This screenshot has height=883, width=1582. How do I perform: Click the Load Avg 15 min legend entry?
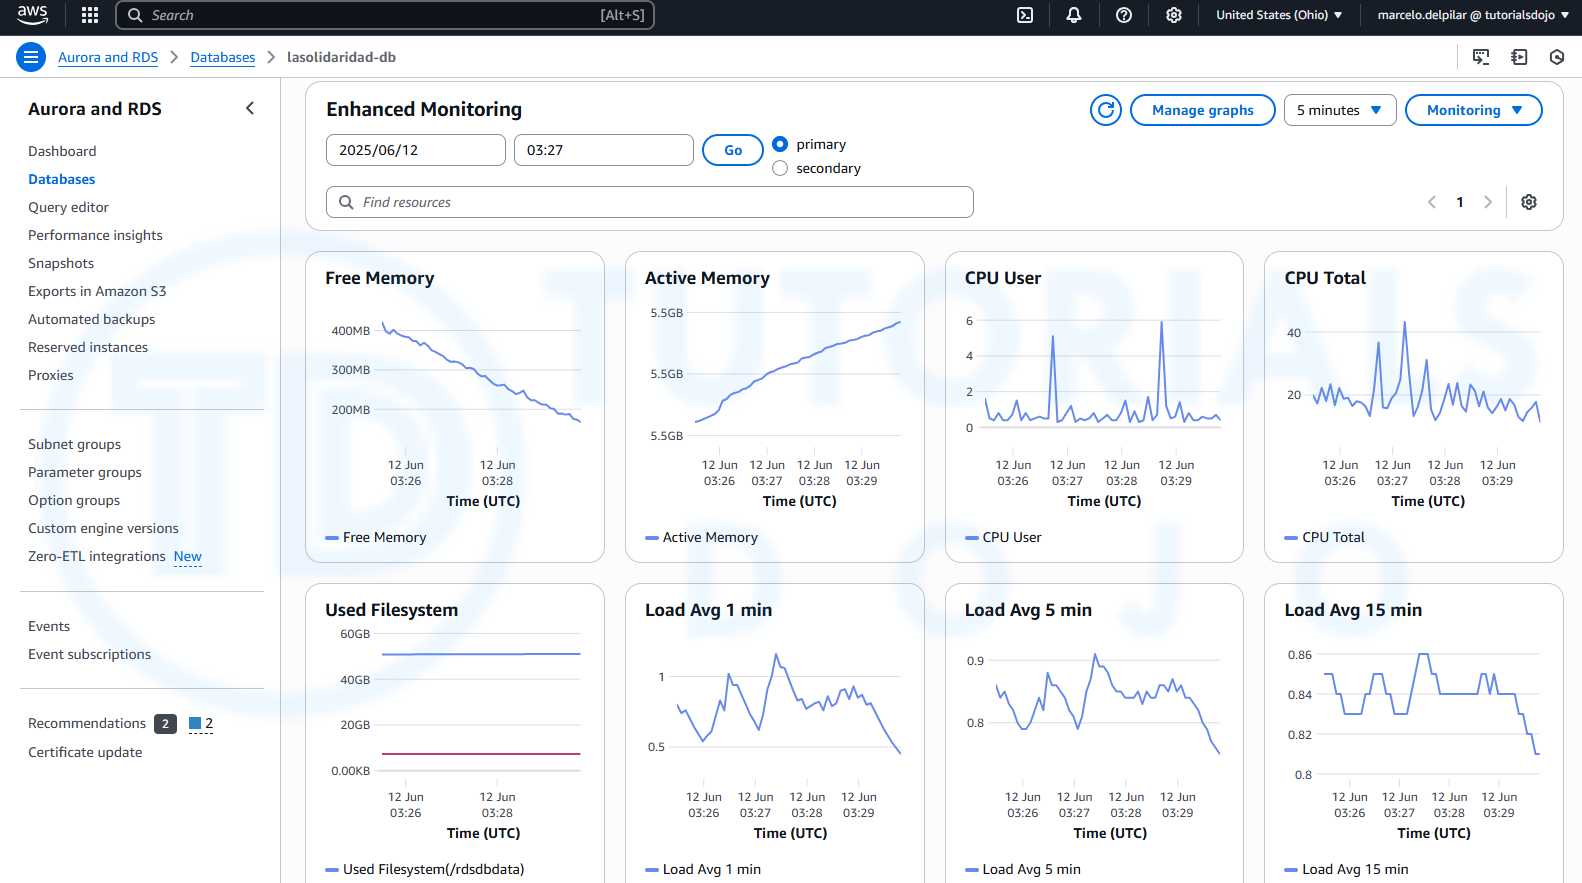(x=1347, y=869)
